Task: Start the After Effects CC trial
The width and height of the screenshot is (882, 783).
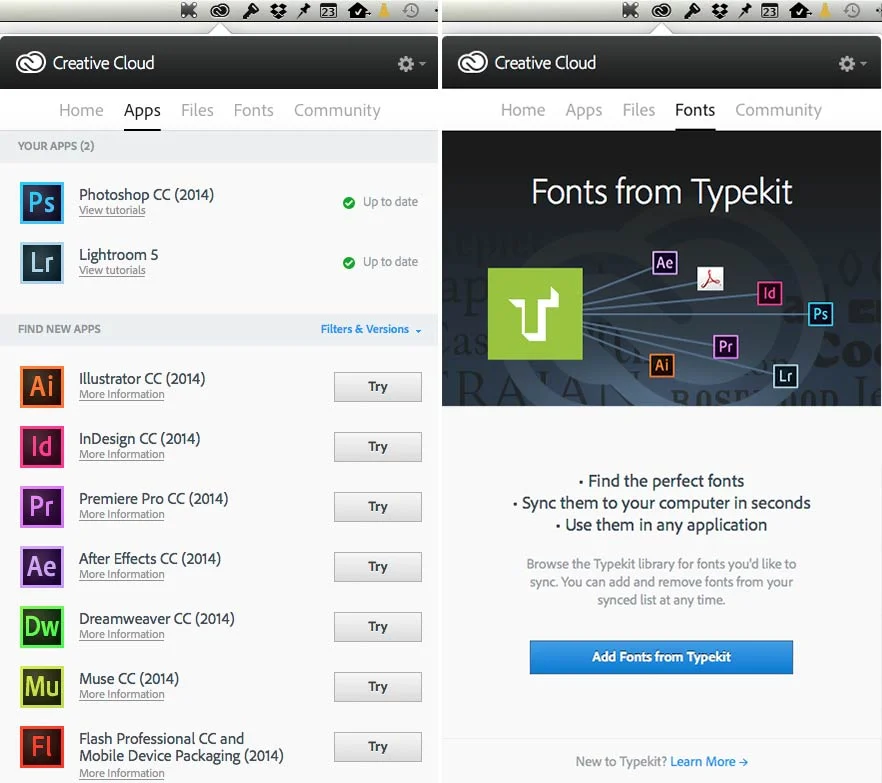Action: point(377,566)
